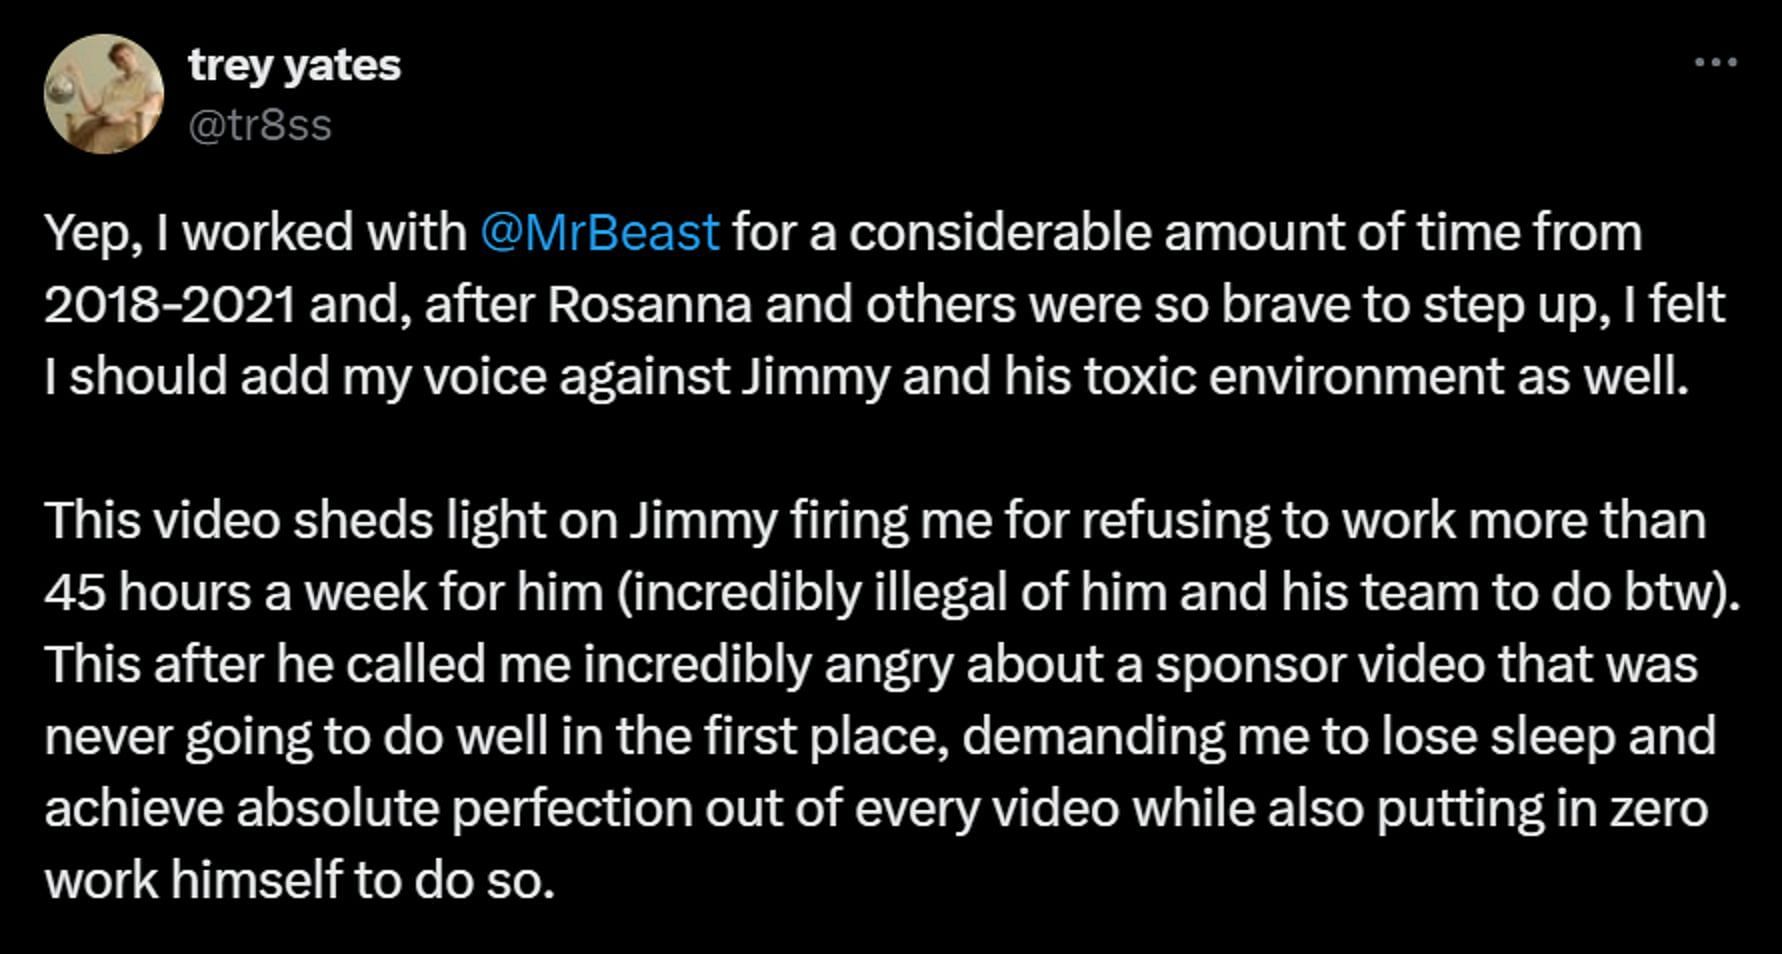Click the words "absolute perfection"

coord(465,809)
